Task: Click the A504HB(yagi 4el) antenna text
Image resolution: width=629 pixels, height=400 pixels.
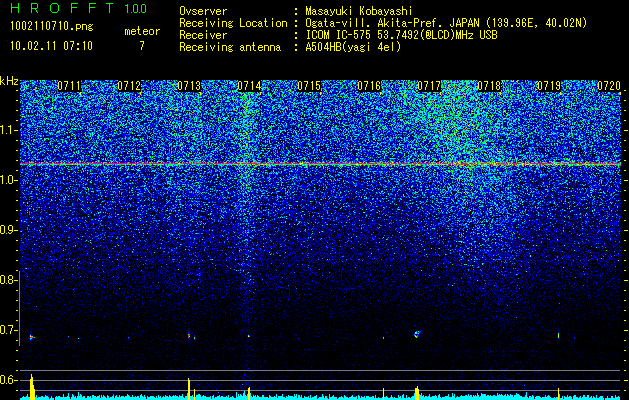Action: (x=353, y=47)
